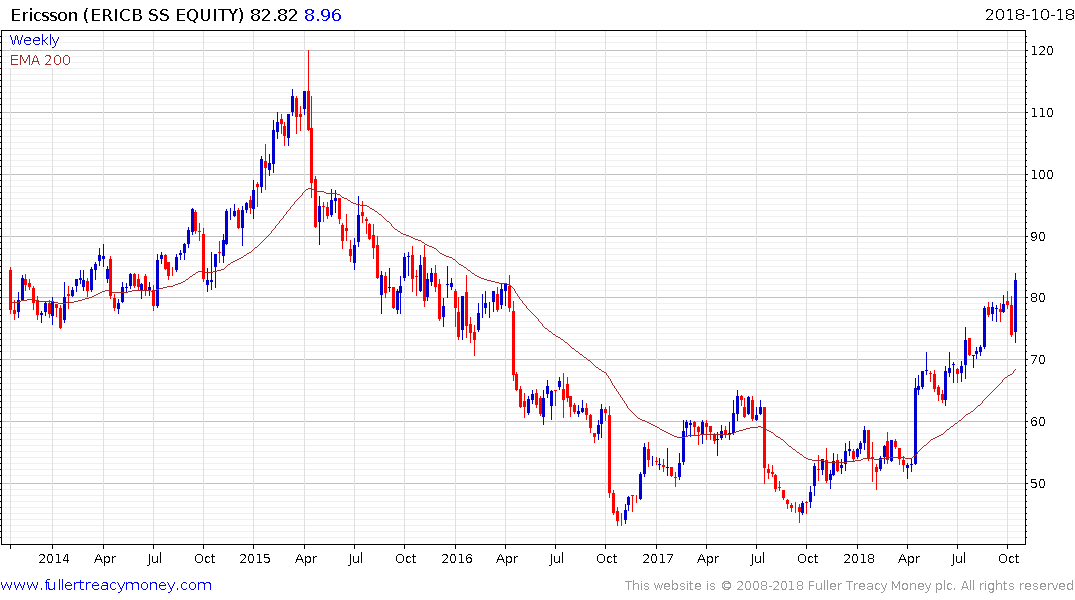
Task: Click the 2016 time axis label
Action: 457,558
